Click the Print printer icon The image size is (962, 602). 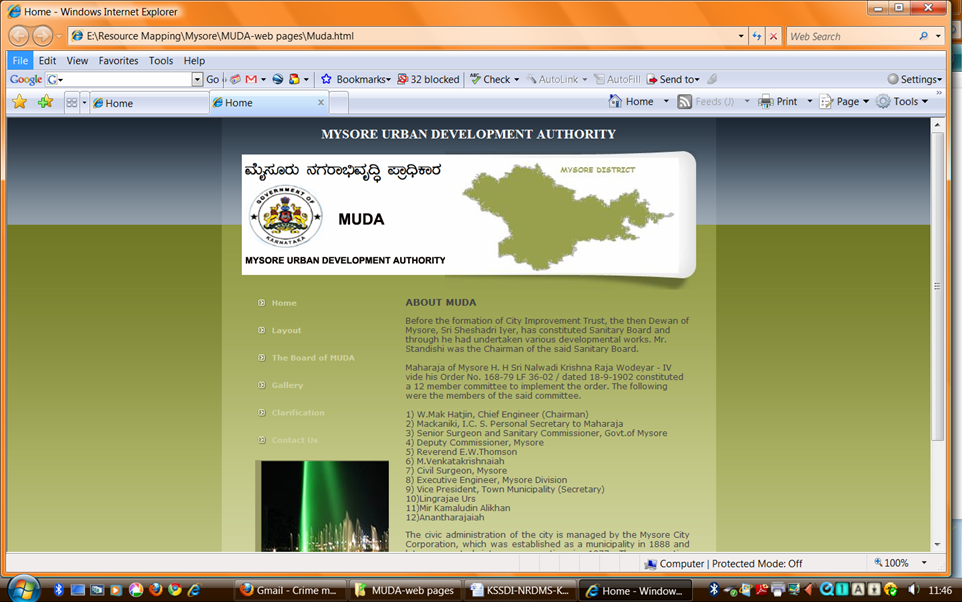click(766, 102)
